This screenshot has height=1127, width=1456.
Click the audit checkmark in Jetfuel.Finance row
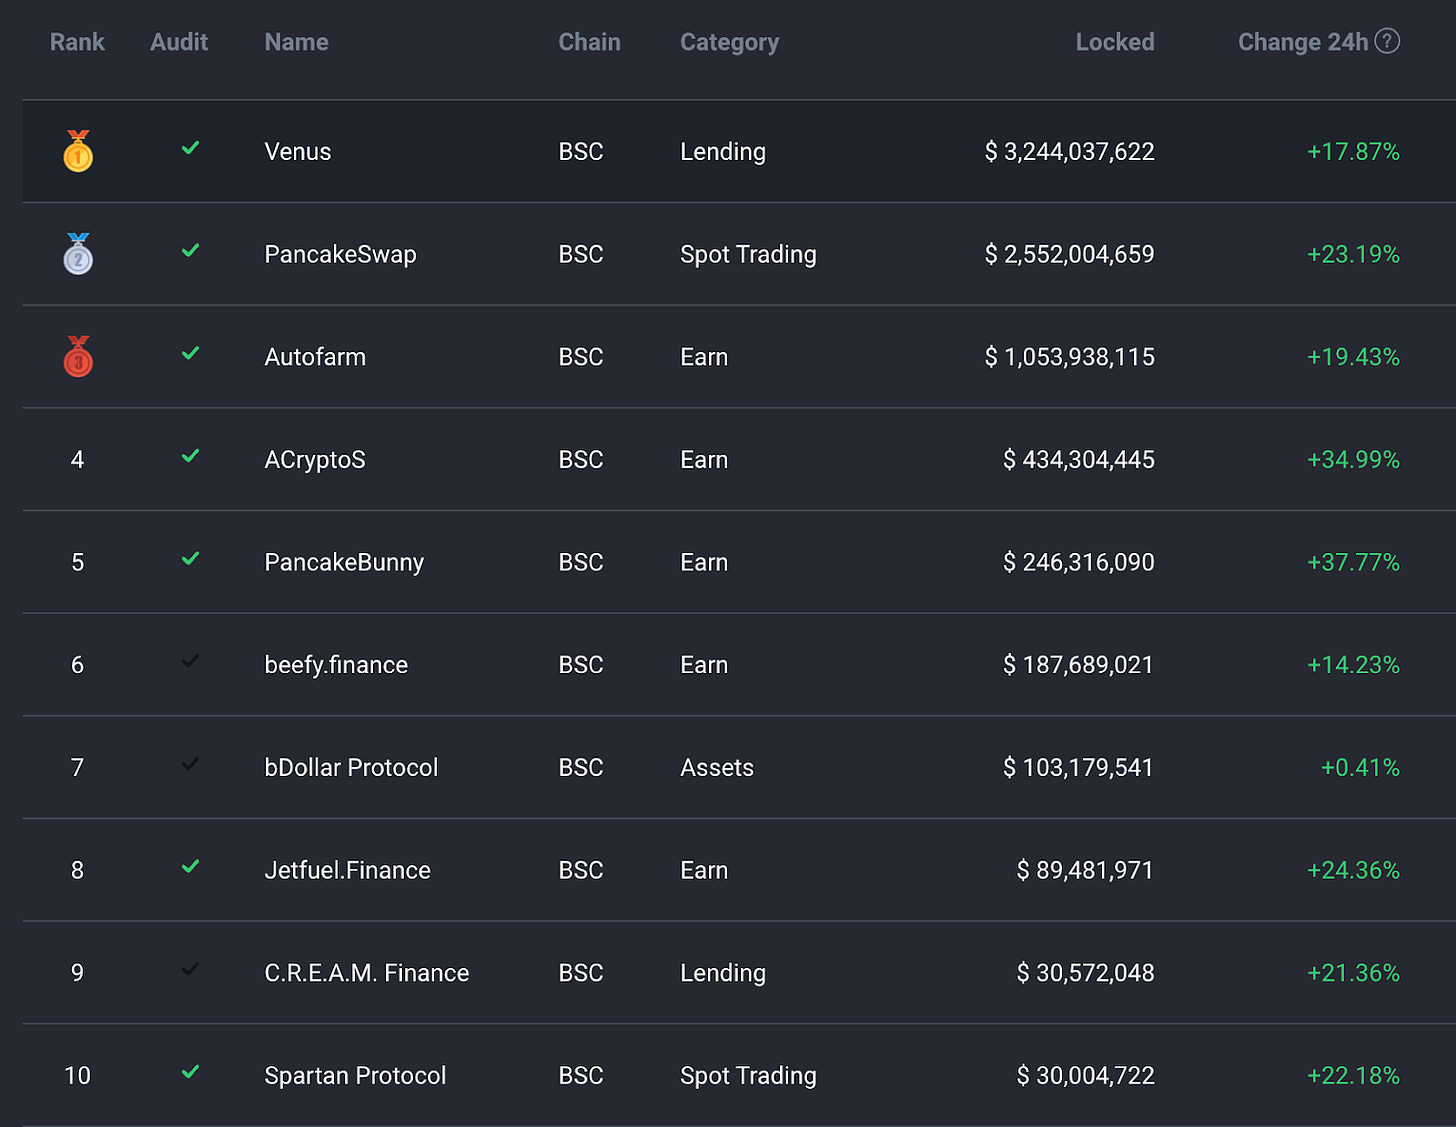click(190, 867)
